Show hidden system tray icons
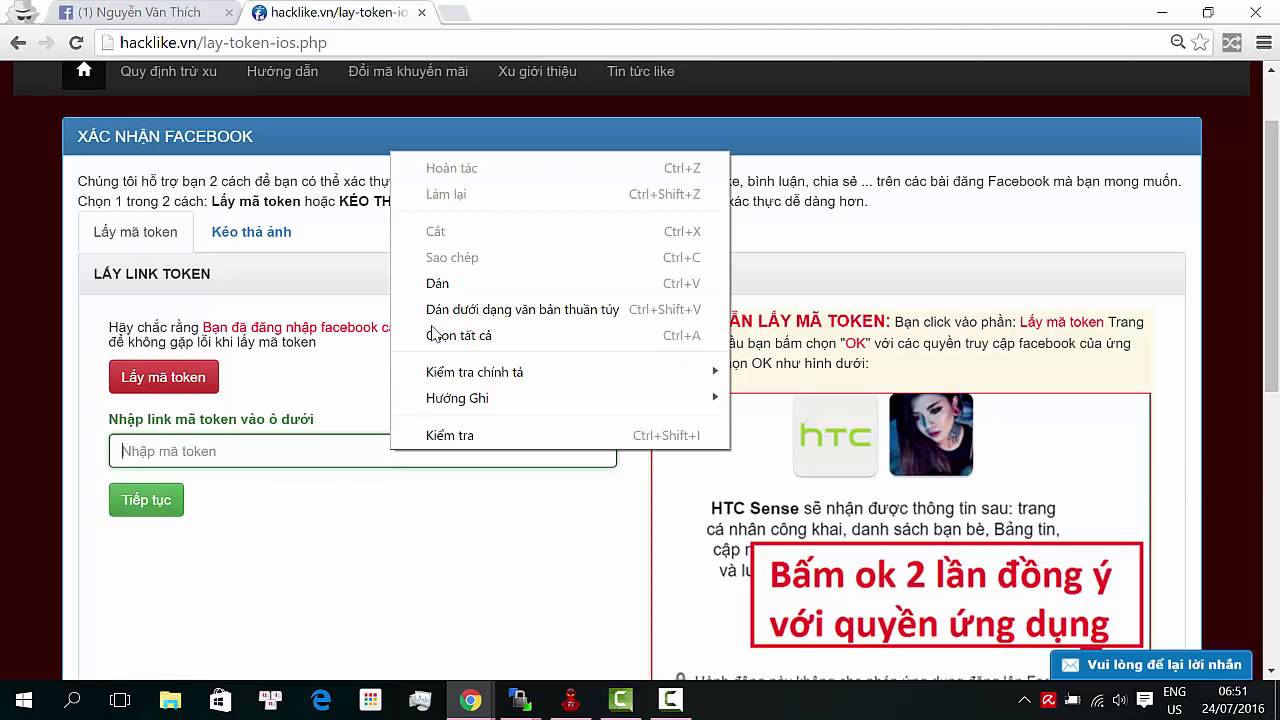This screenshot has width=1280, height=720. [x=1025, y=700]
